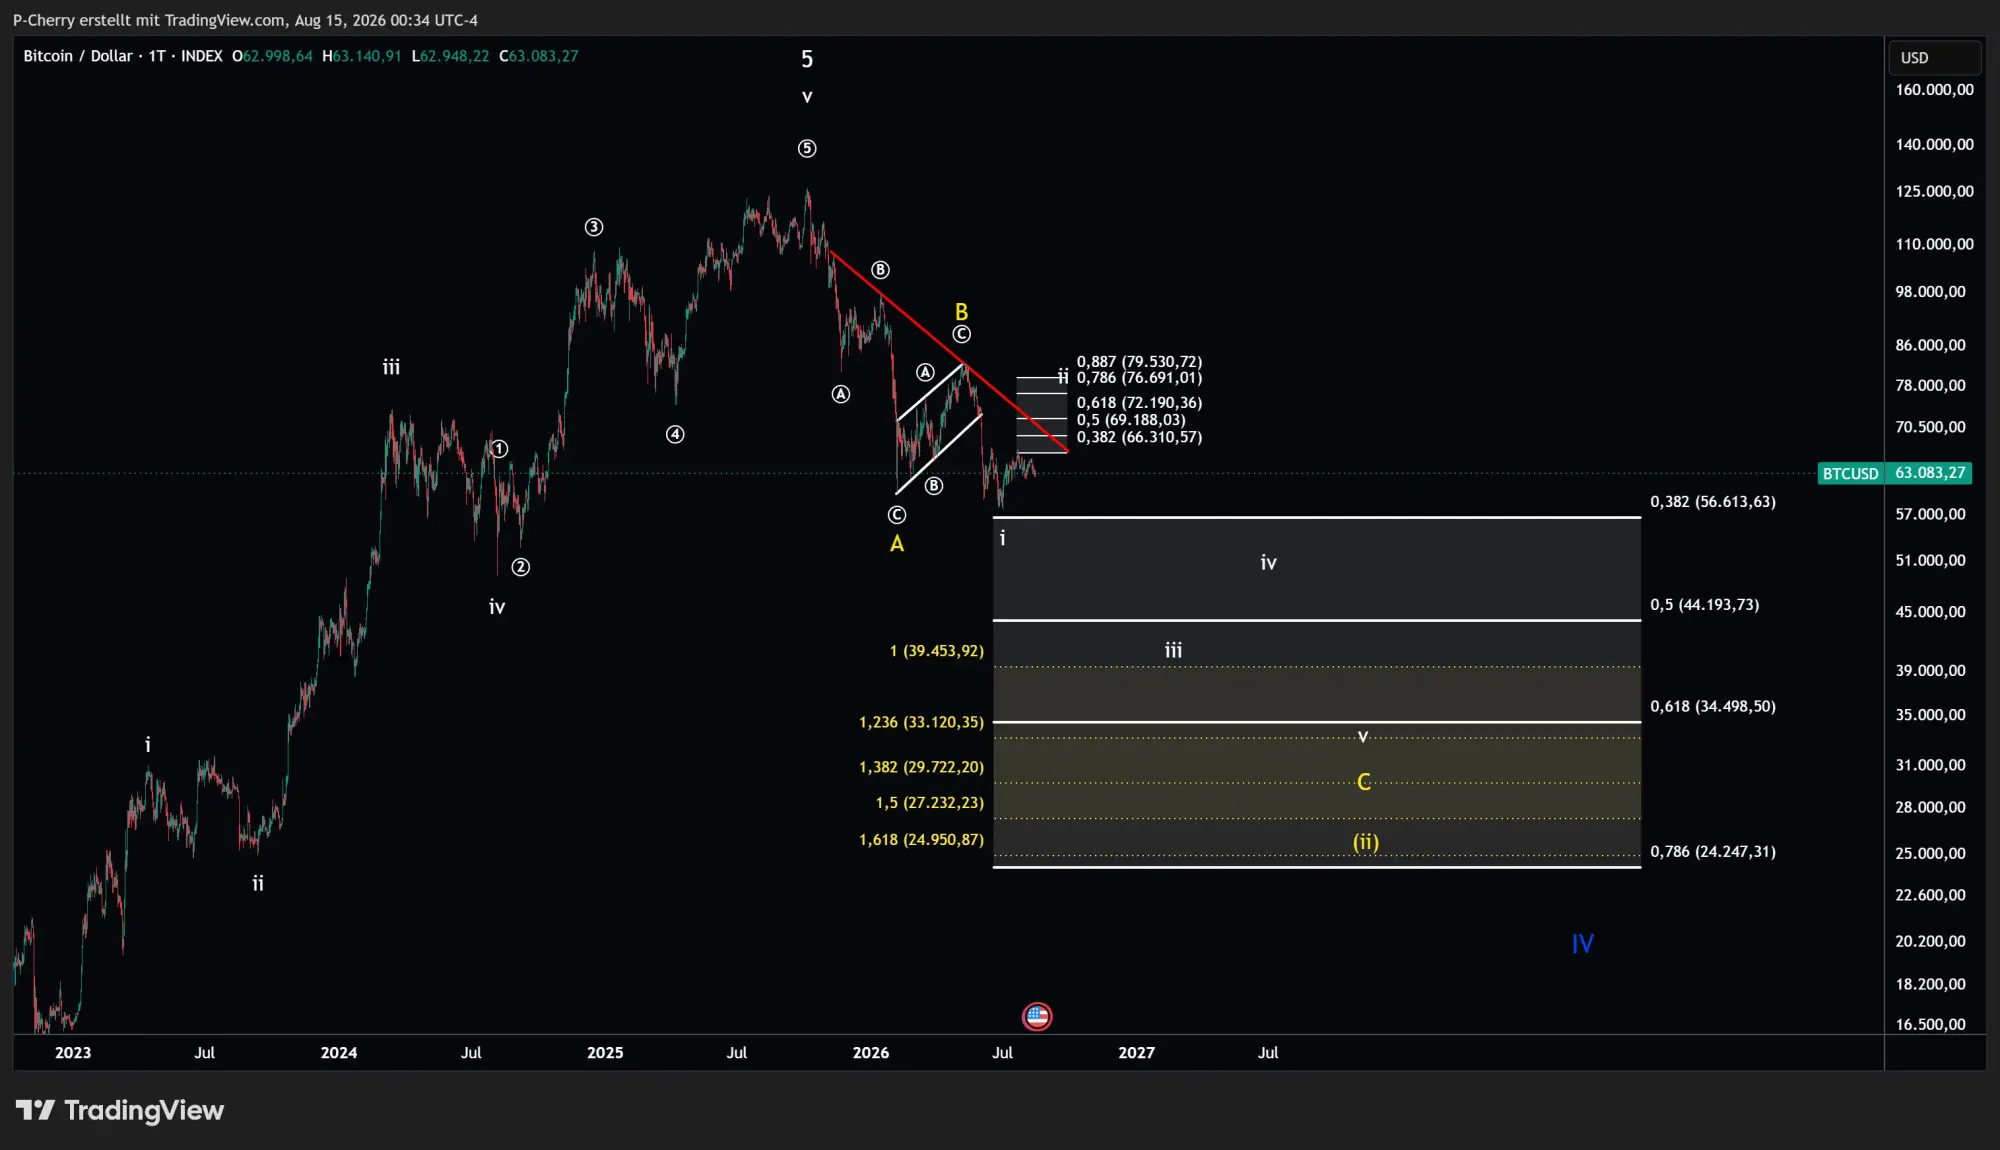The image size is (2000, 1150).
Task: Select the red descending trendline
Action: tap(948, 350)
